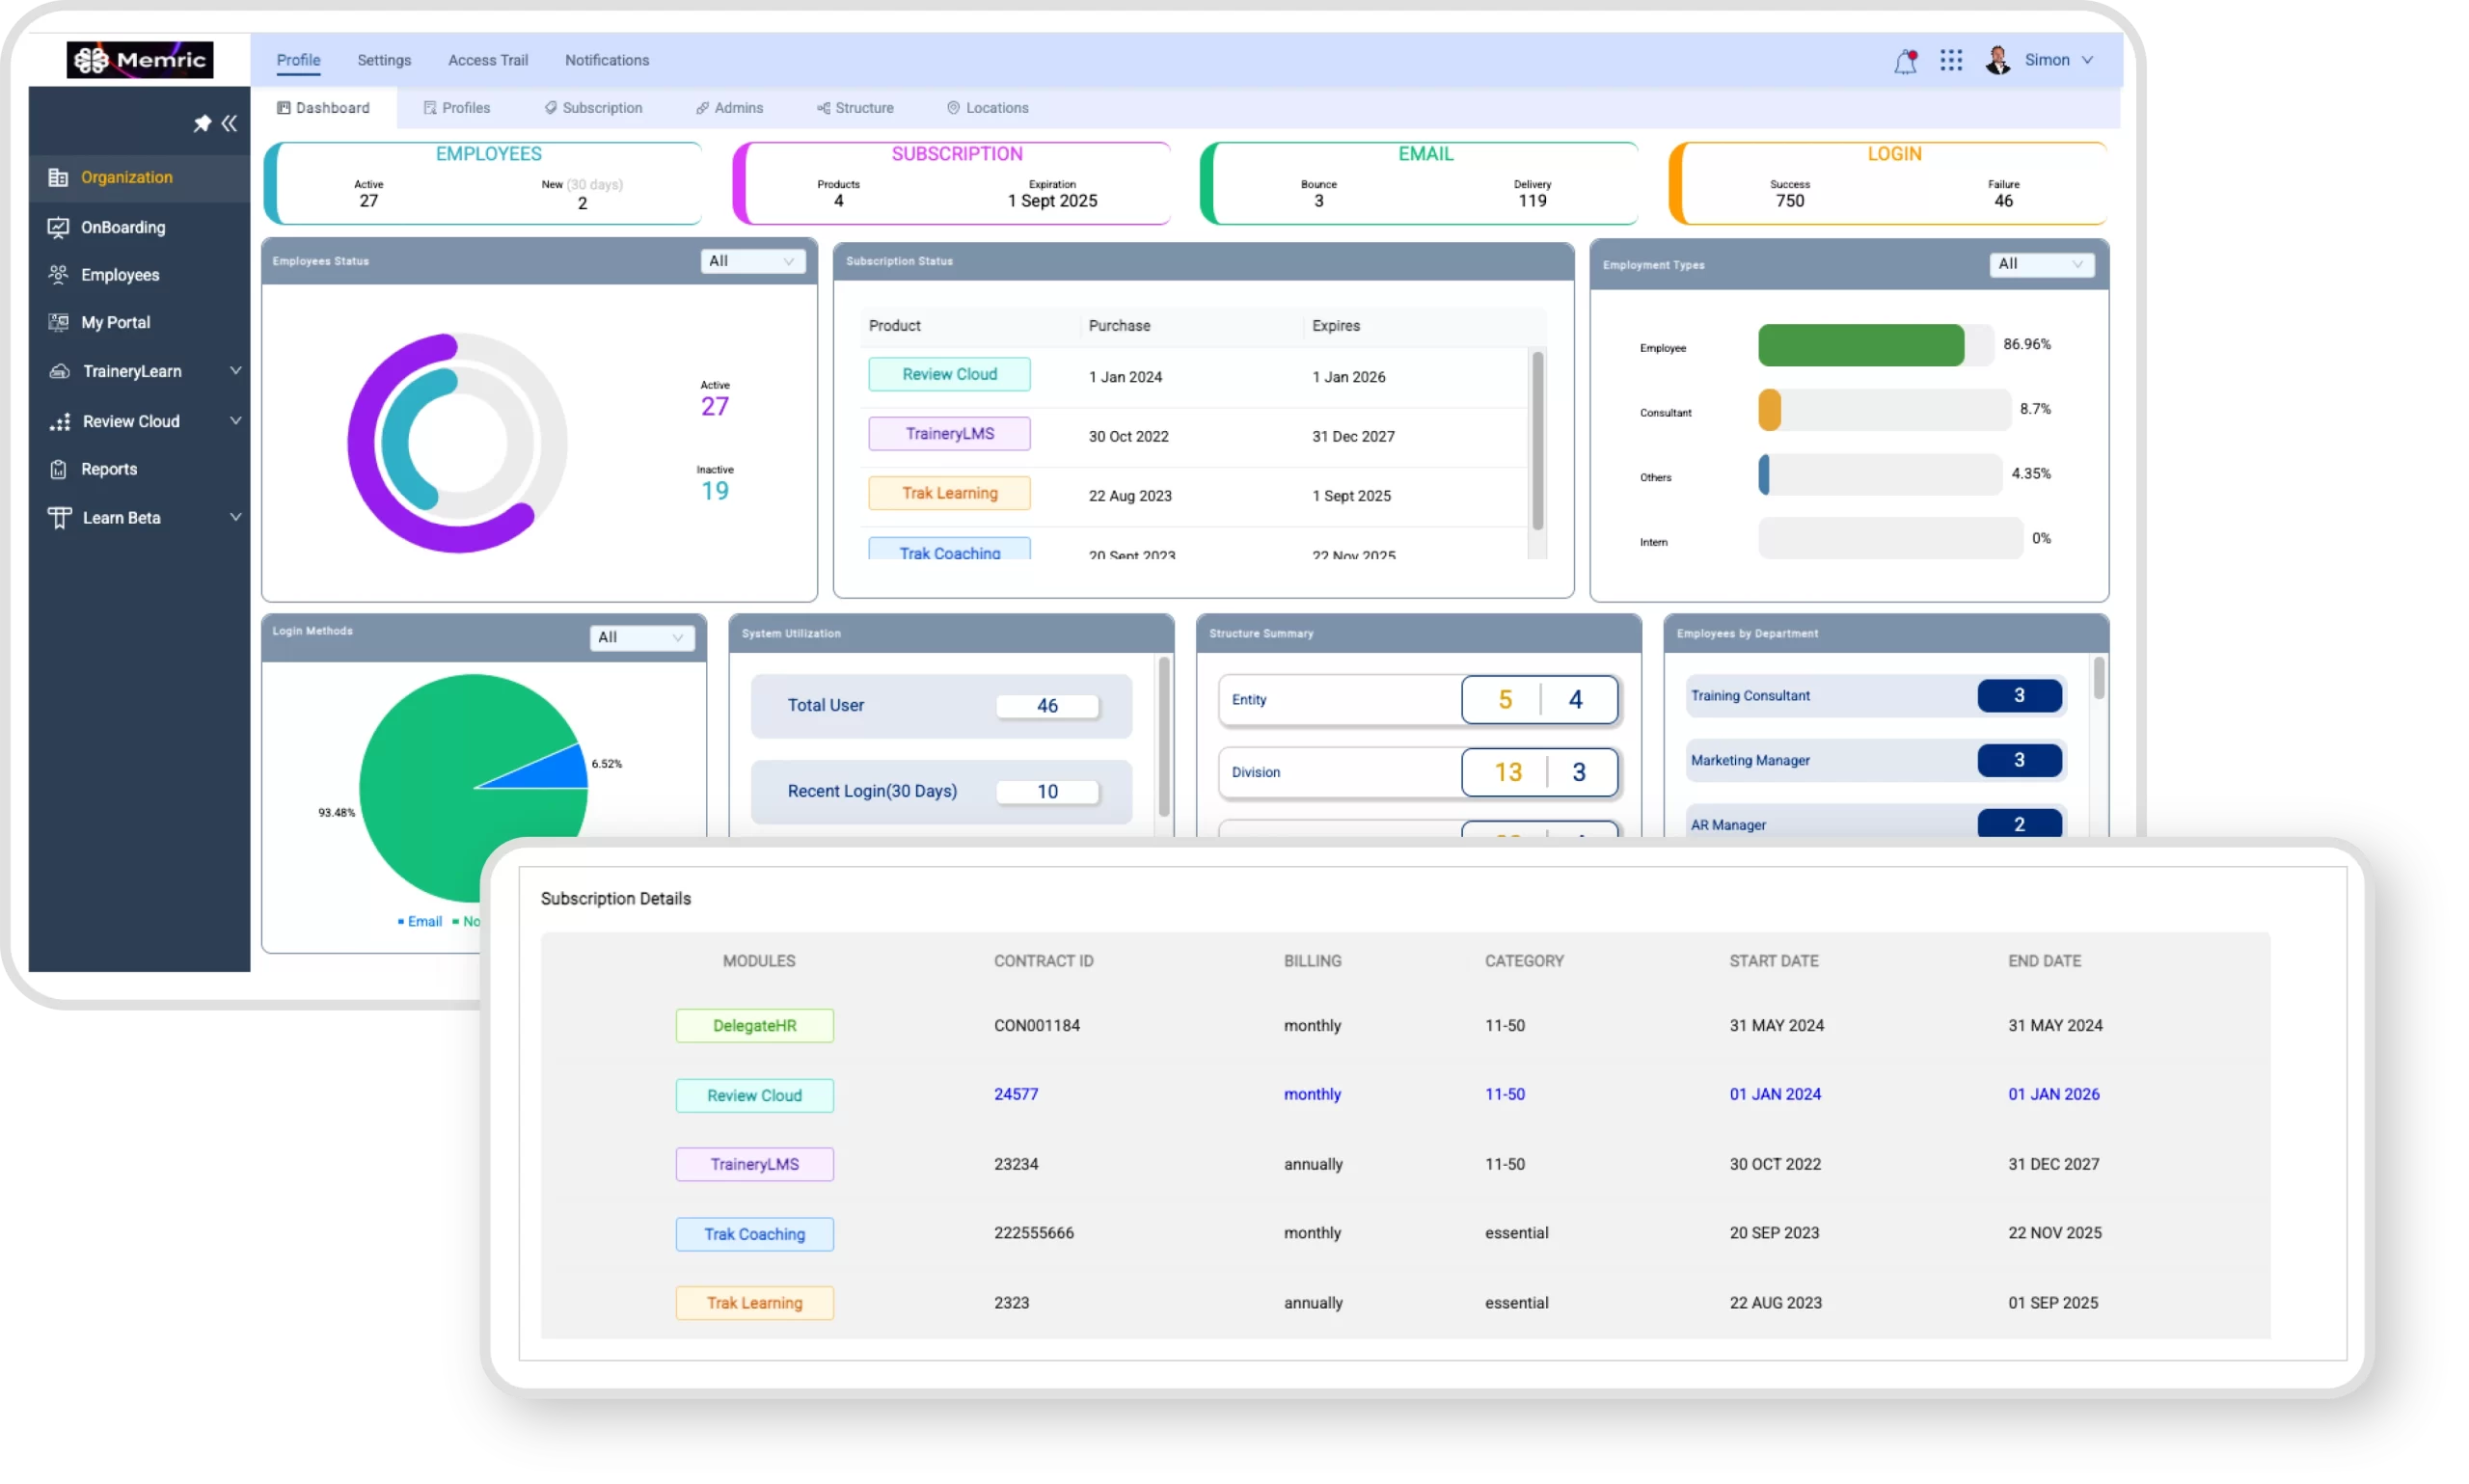Expand the TraineryLearn sidebar submenu

point(235,371)
